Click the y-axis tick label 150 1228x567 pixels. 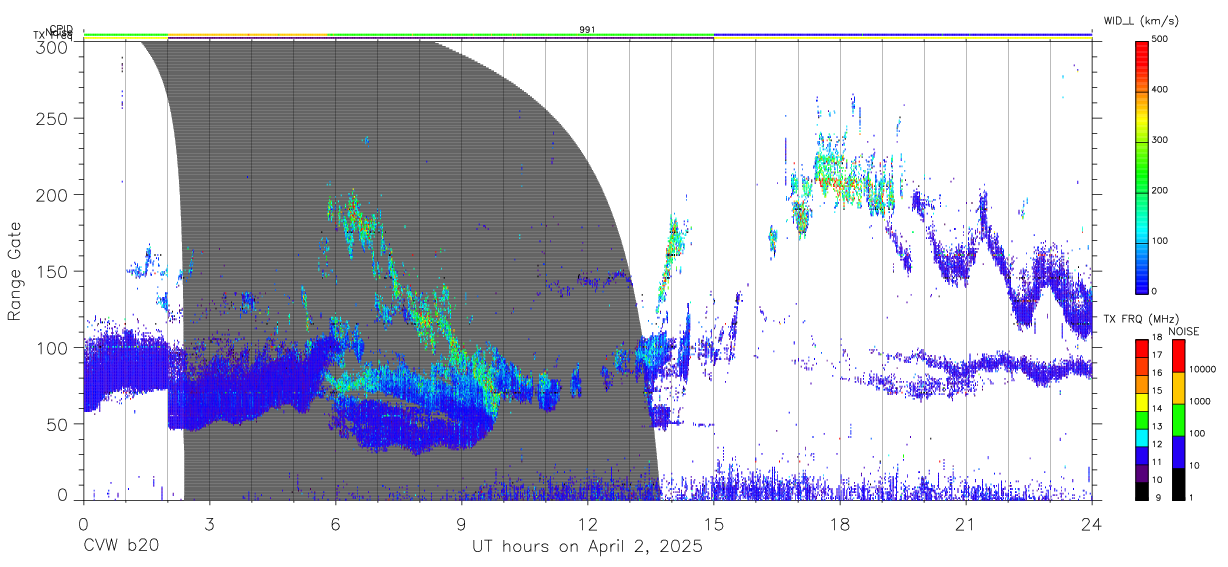coord(54,271)
